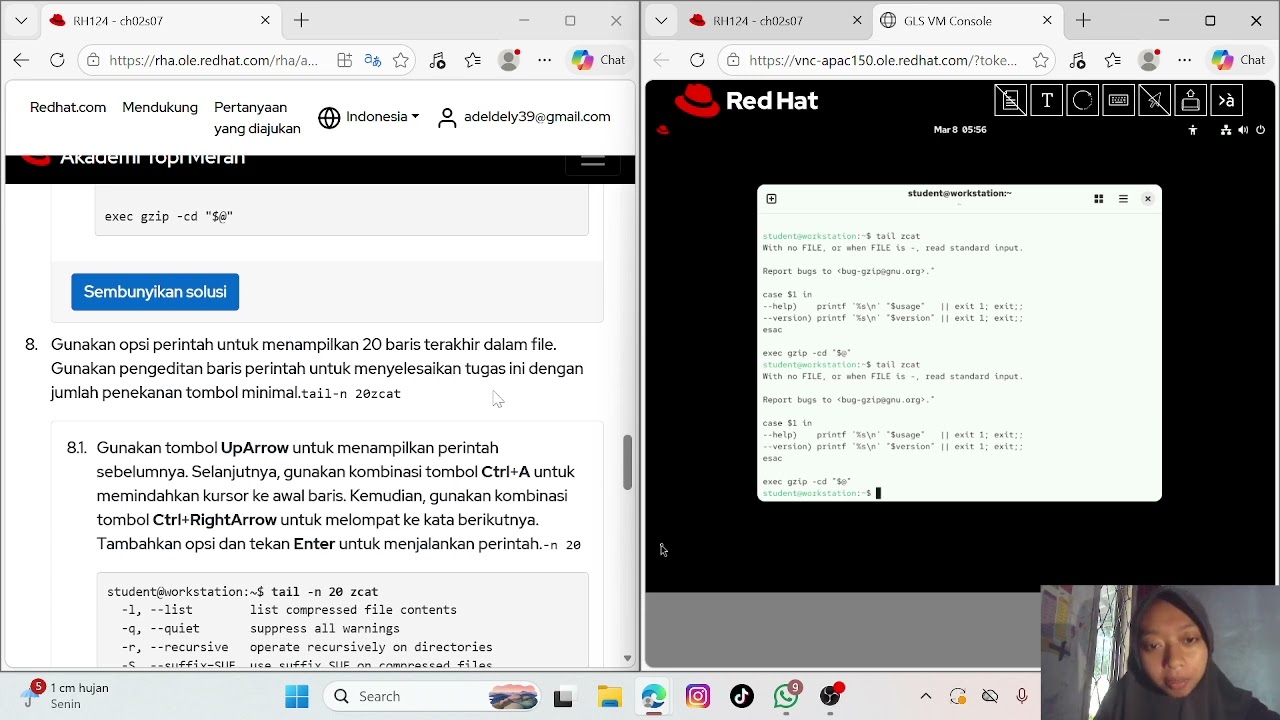This screenshot has height=720, width=1280.
Task: Click the Redhat.com link
Action: tap(68, 107)
